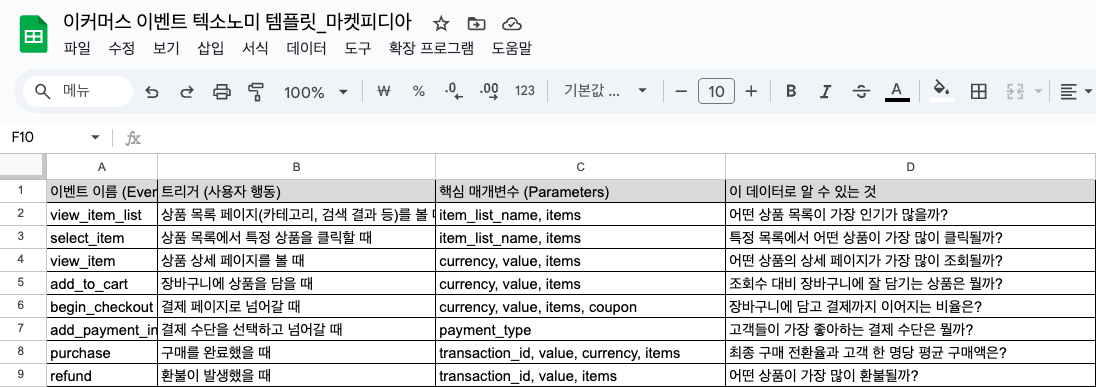Select cell containing payment_type
Screen dimensions: 1096x387
tap(580, 330)
